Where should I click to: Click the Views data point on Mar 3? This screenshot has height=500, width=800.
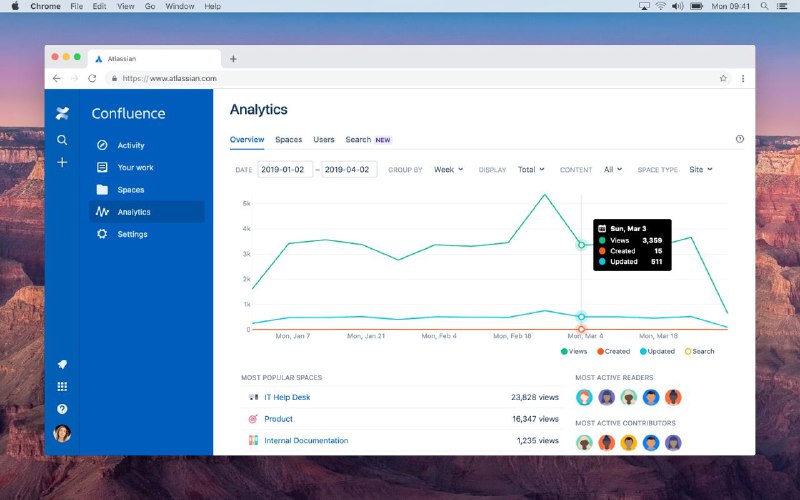(581, 245)
